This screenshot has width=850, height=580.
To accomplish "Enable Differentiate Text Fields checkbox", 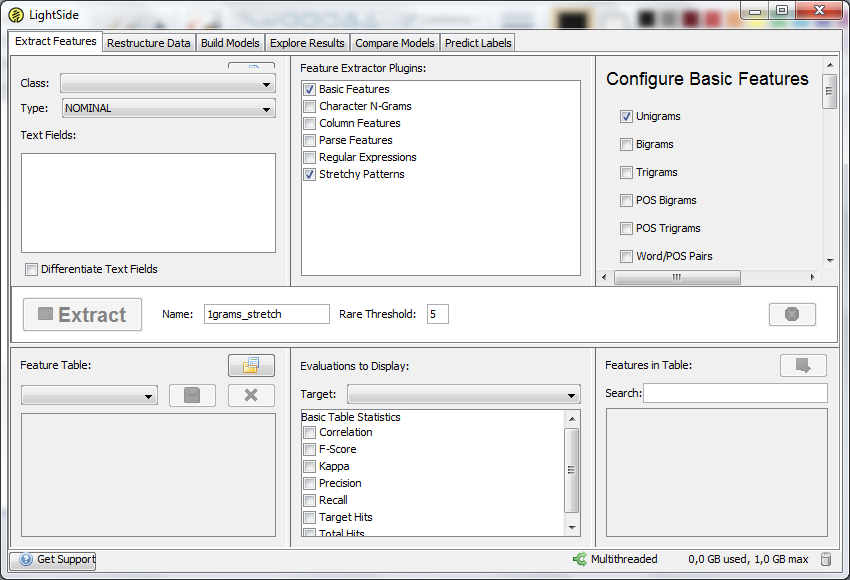I will click(x=31, y=269).
